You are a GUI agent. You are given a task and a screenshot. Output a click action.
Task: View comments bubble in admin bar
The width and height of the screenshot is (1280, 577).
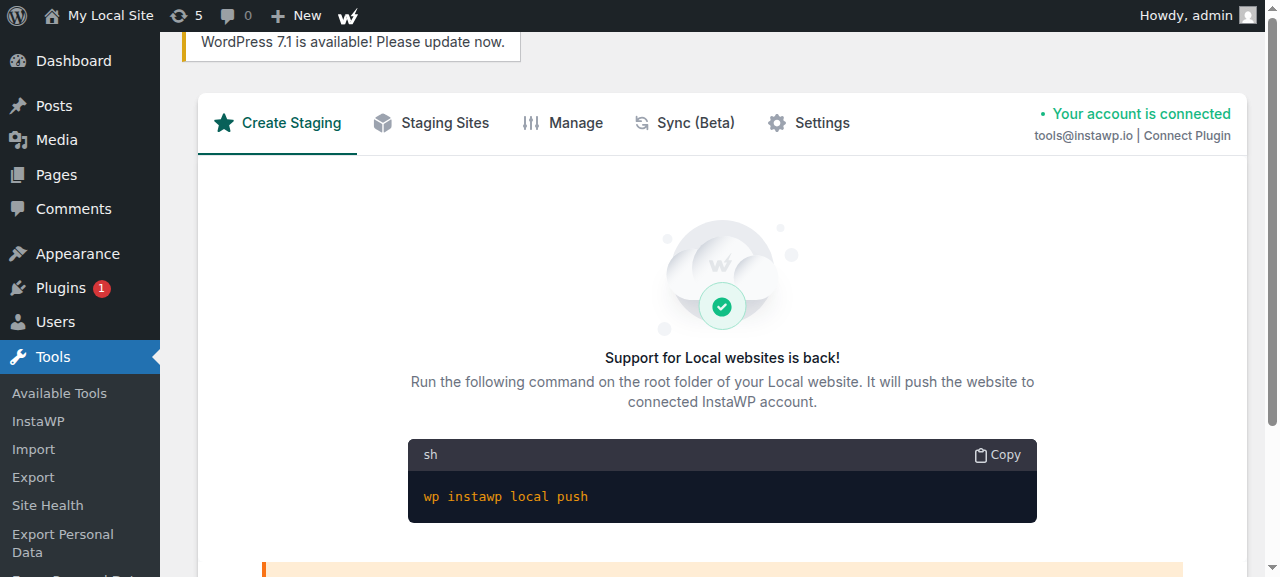236,16
